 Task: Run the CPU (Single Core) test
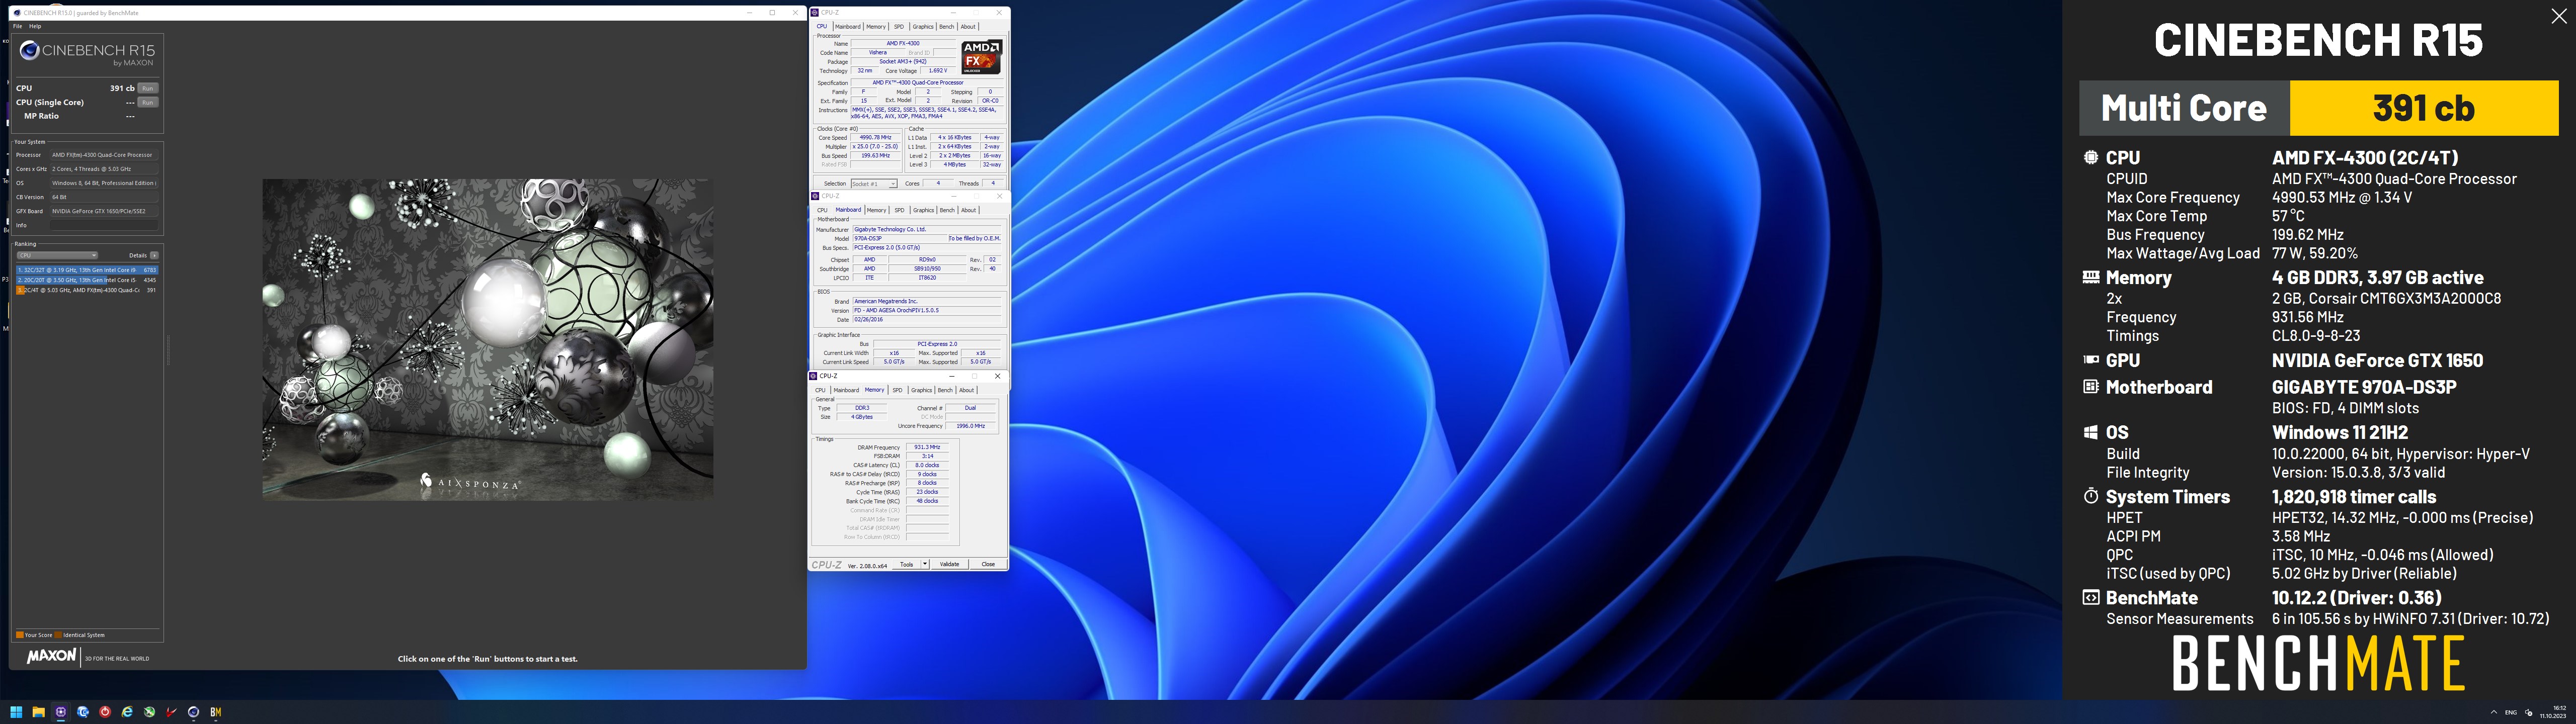point(148,102)
